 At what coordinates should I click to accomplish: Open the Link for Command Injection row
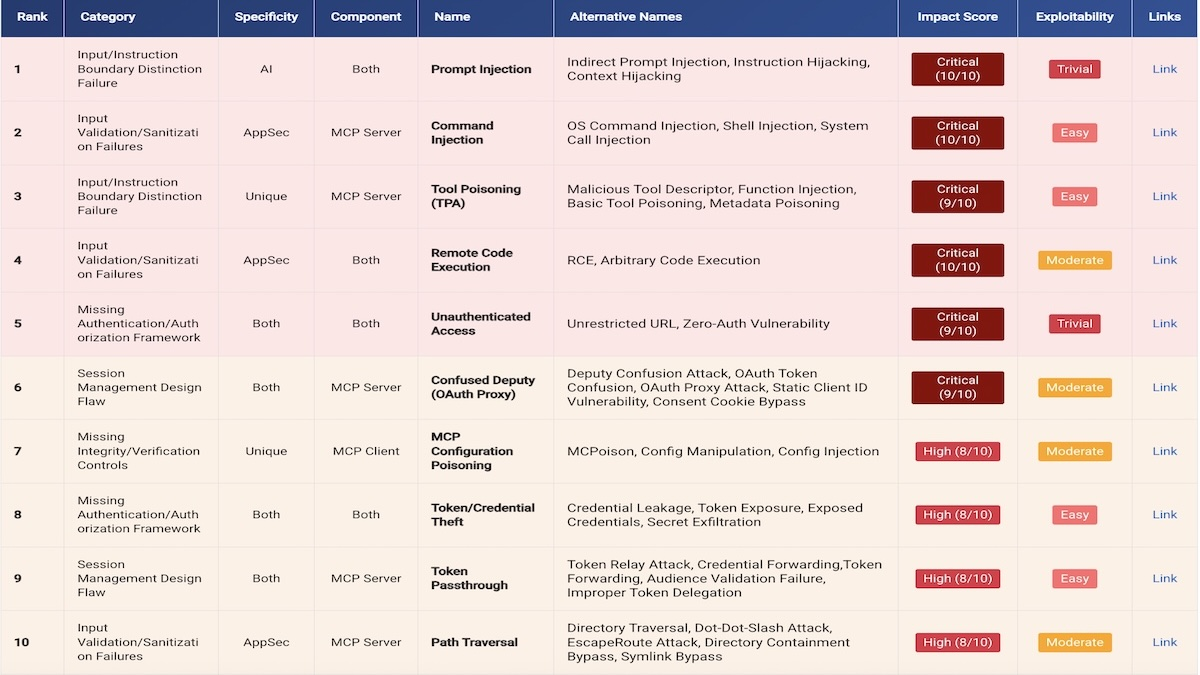[1164, 132]
